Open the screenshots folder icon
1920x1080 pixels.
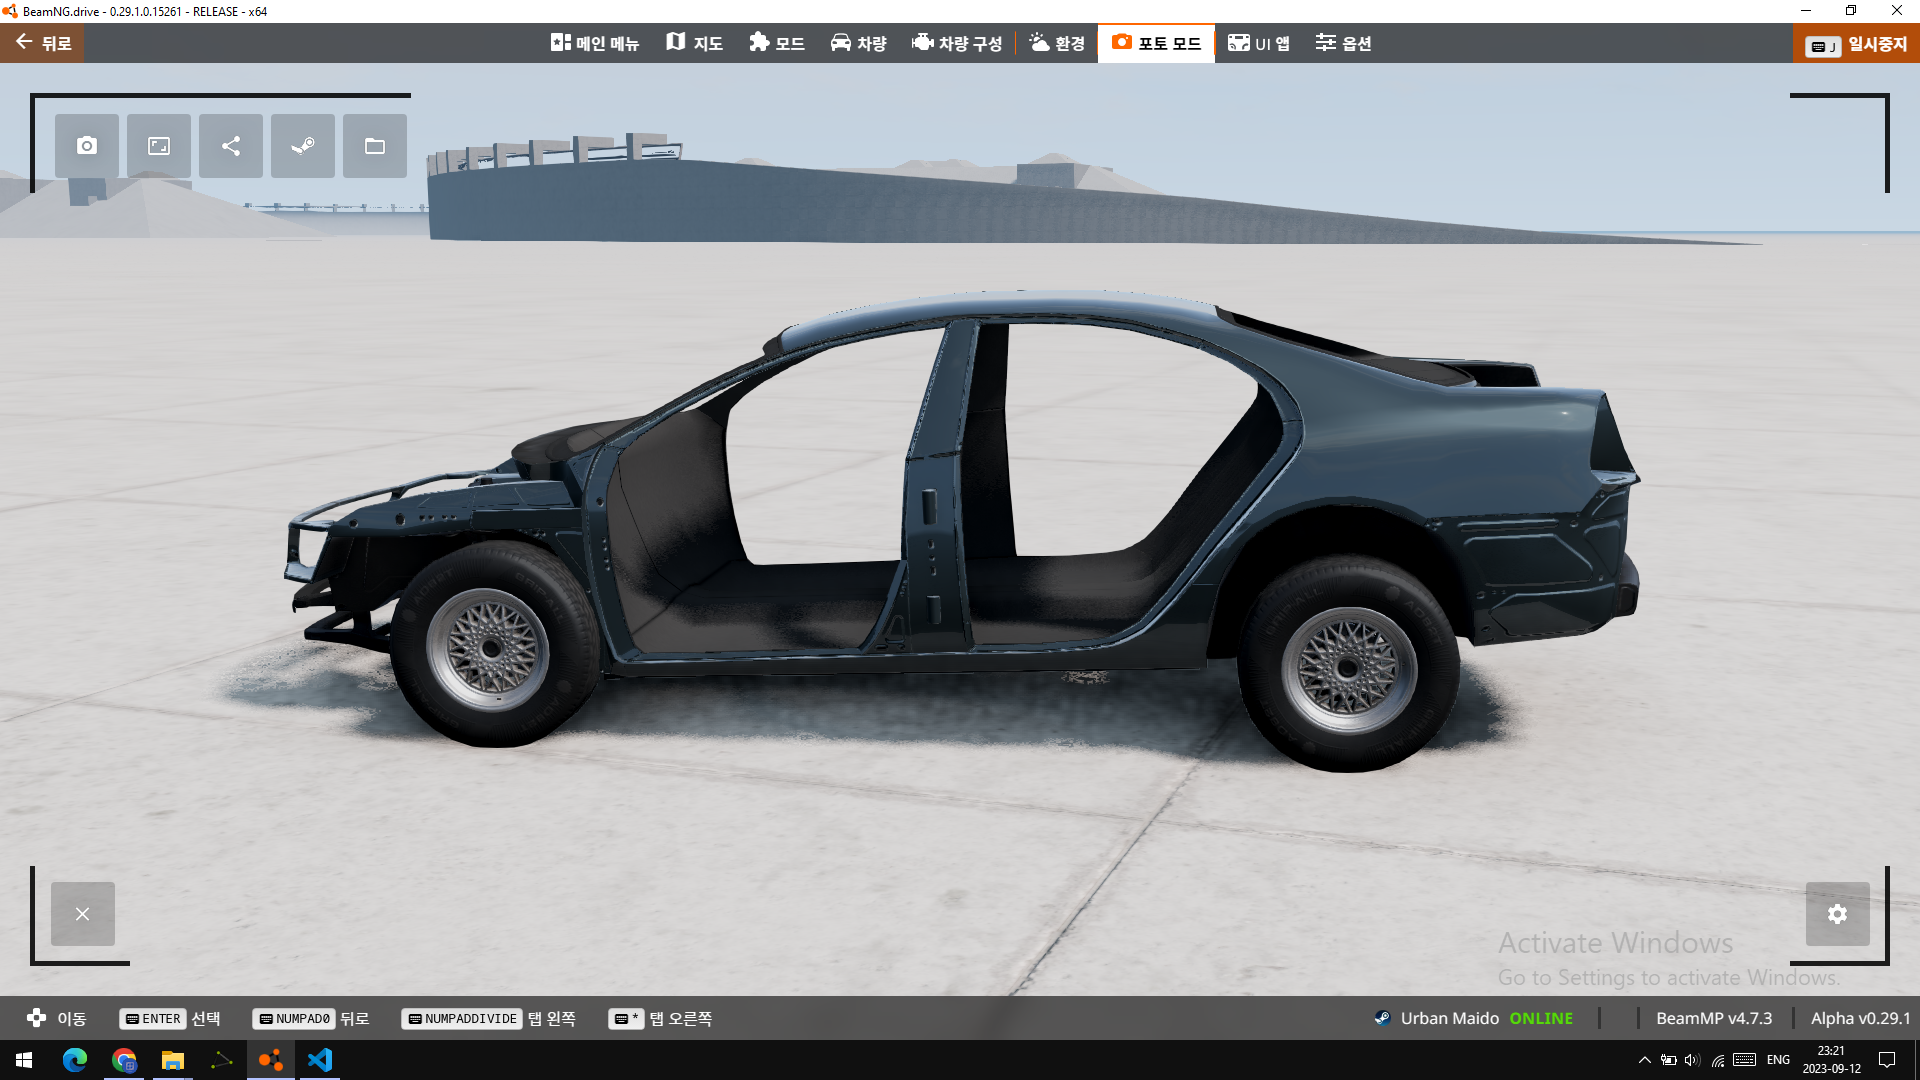coord(375,146)
